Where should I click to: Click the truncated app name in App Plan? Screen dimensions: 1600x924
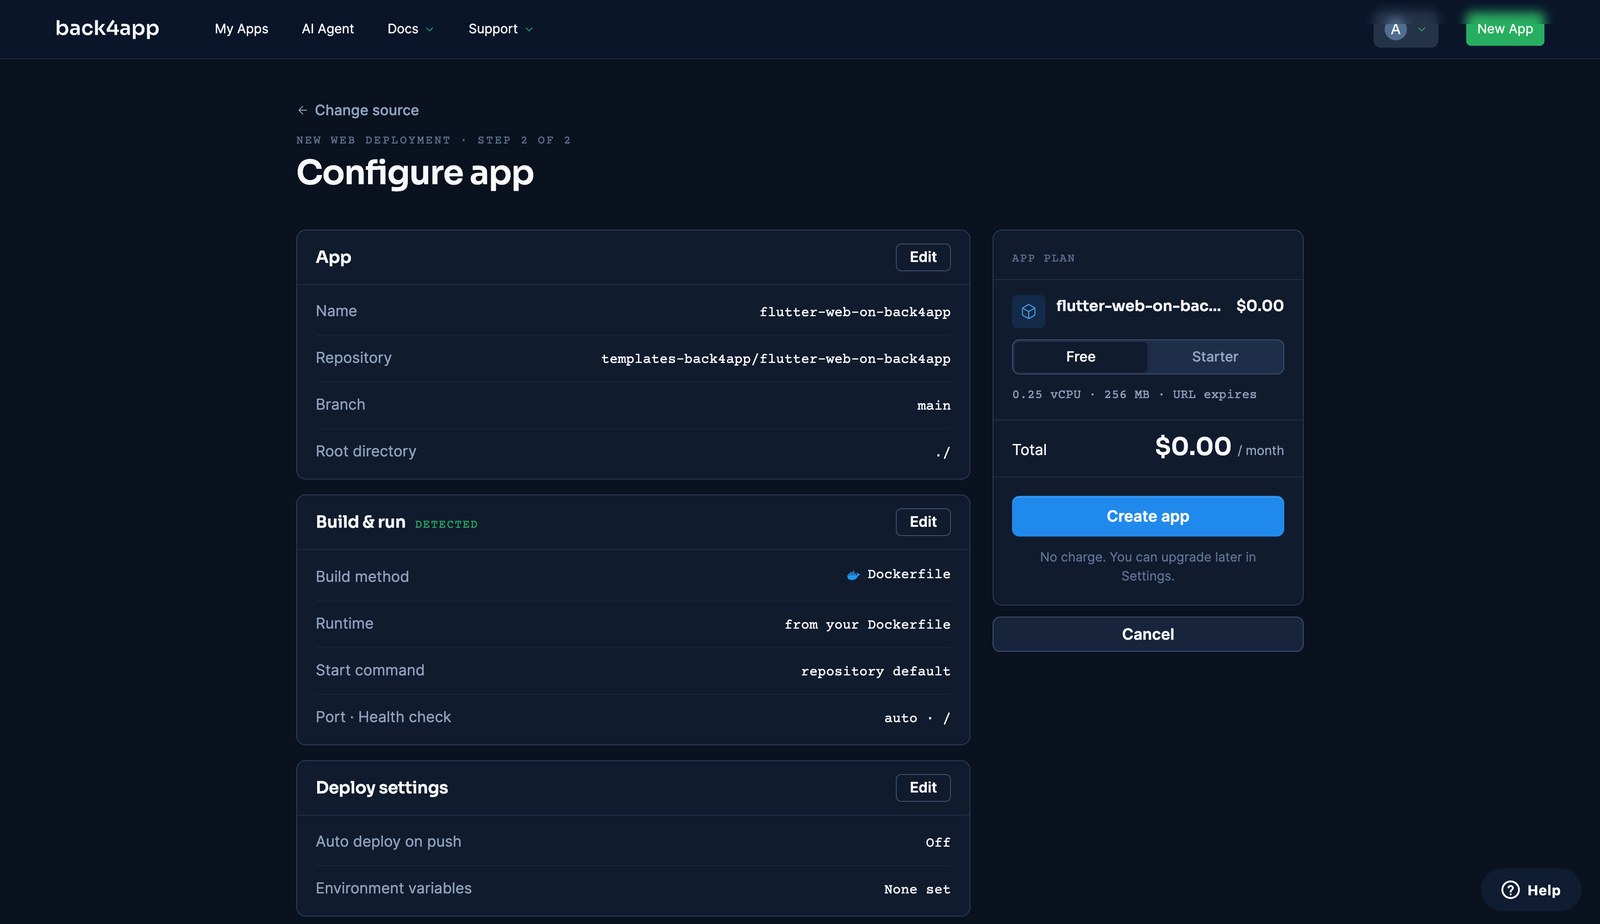coord(1138,306)
